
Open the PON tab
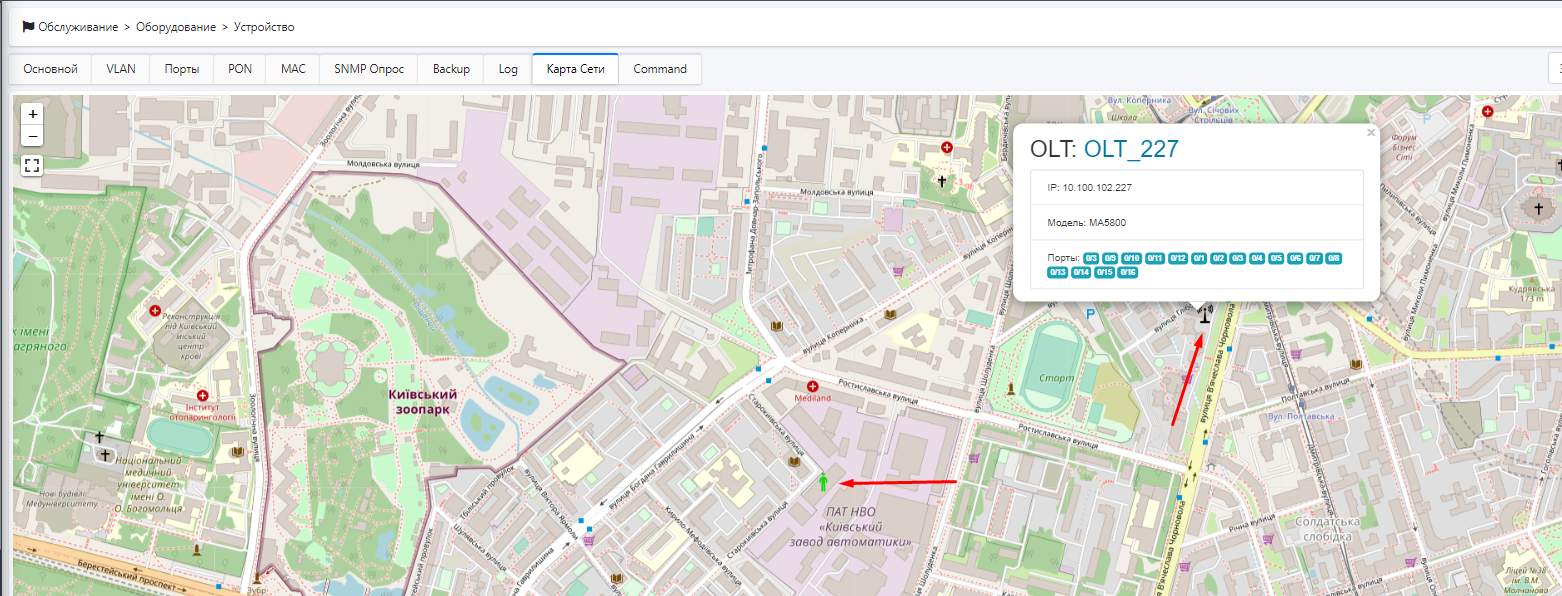point(240,69)
